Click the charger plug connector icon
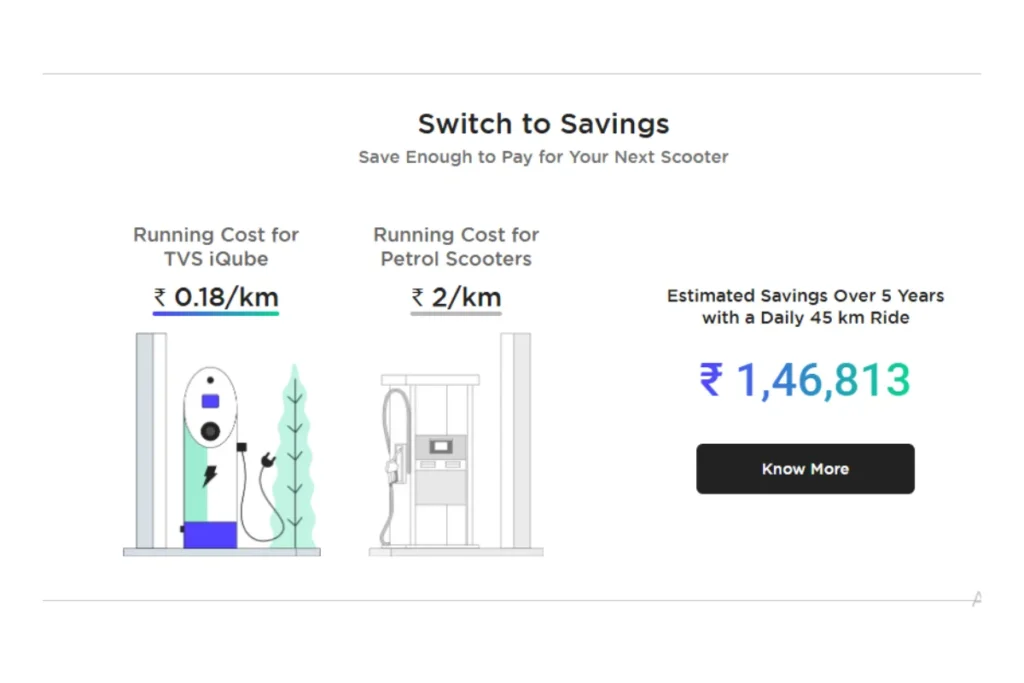 tap(268, 460)
